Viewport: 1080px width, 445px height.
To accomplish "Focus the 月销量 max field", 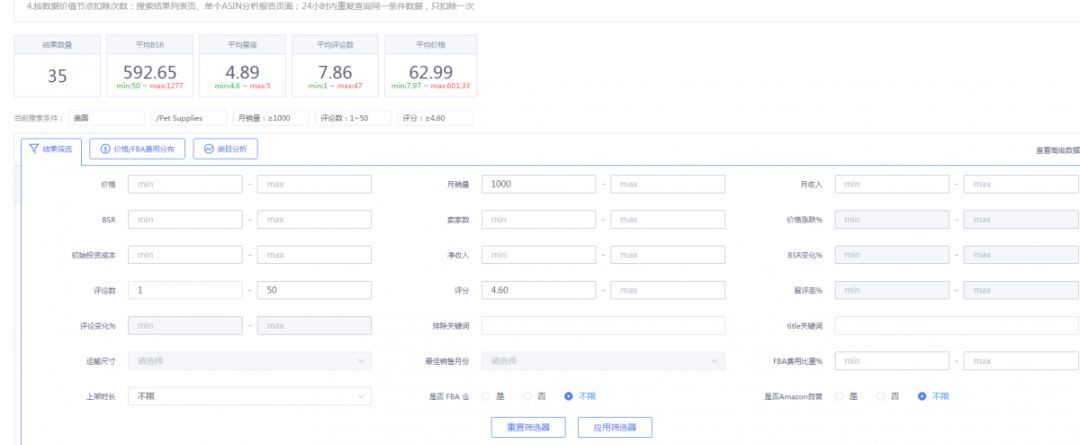I will click(x=667, y=184).
